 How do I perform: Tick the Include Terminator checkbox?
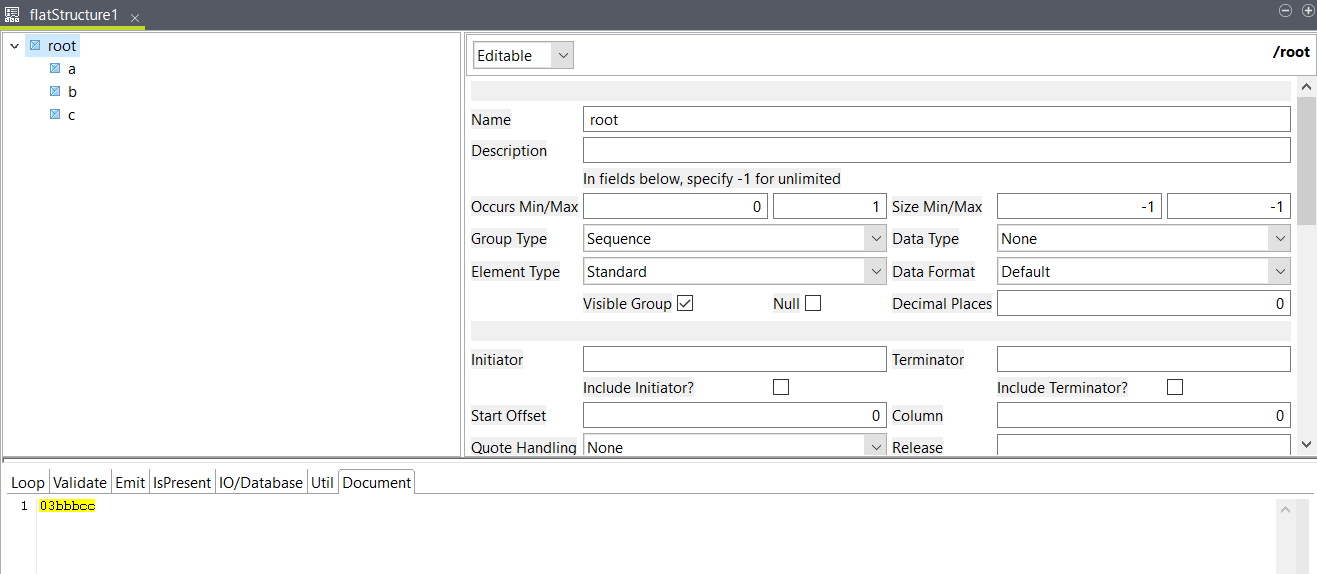(x=1175, y=387)
